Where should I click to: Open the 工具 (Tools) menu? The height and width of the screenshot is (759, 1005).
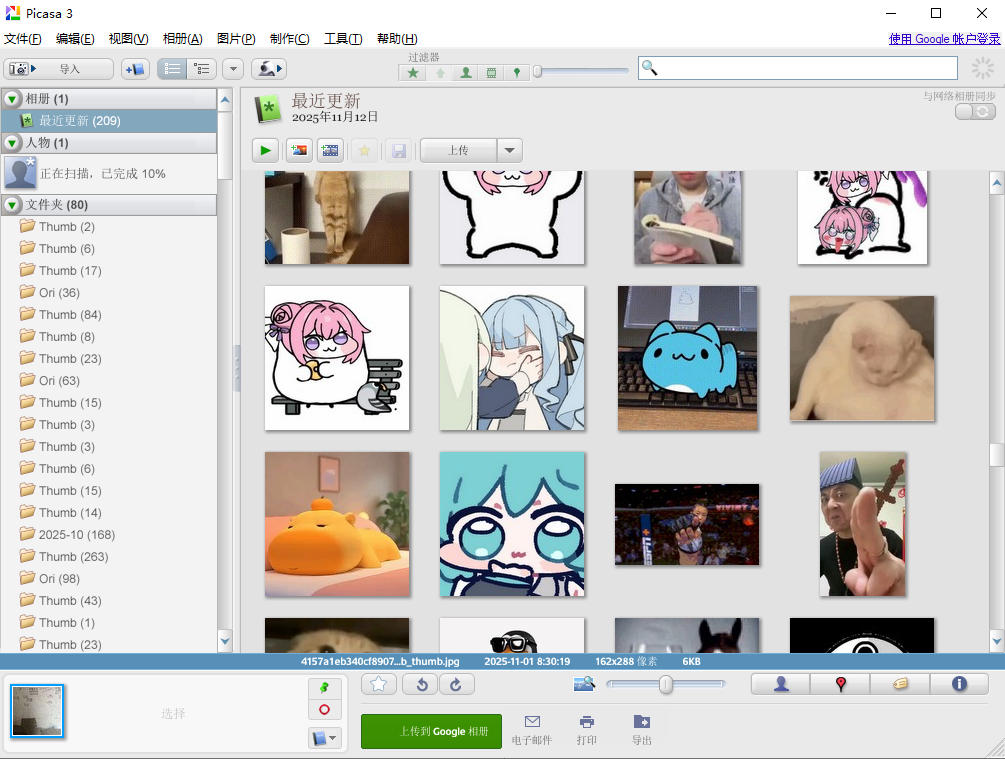pos(343,39)
